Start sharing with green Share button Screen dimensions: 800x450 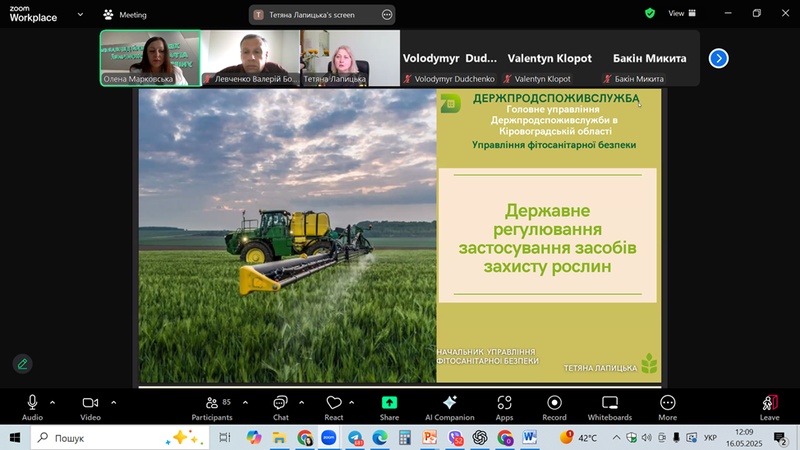point(389,406)
